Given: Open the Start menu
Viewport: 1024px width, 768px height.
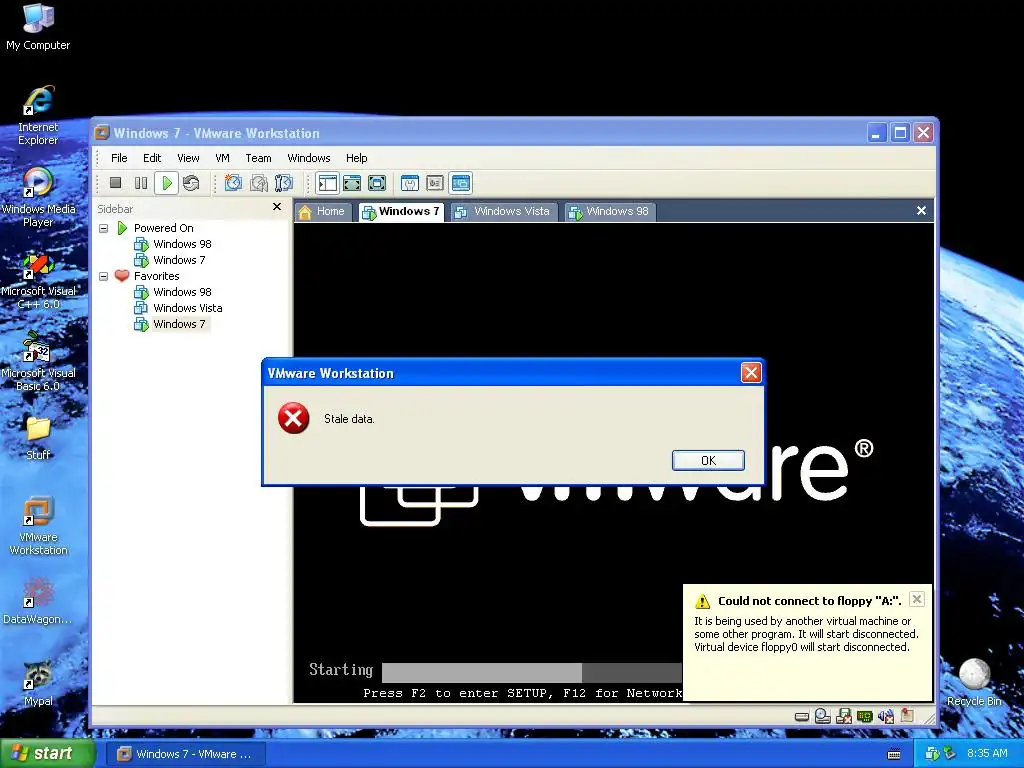Looking at the screenshot, I should (47, 754).
